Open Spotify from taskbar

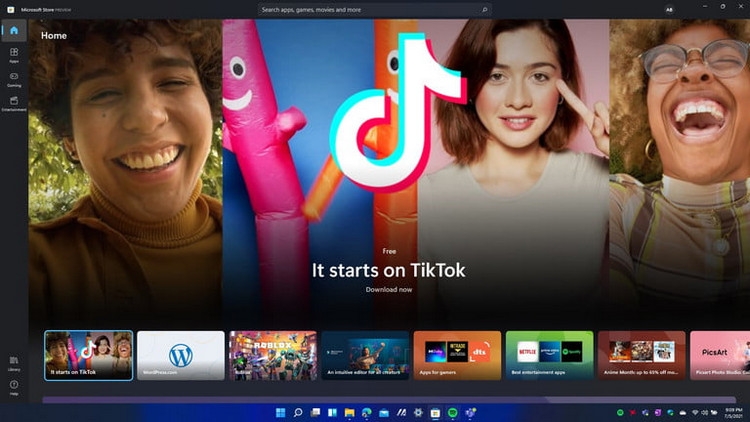pos(452,412)
